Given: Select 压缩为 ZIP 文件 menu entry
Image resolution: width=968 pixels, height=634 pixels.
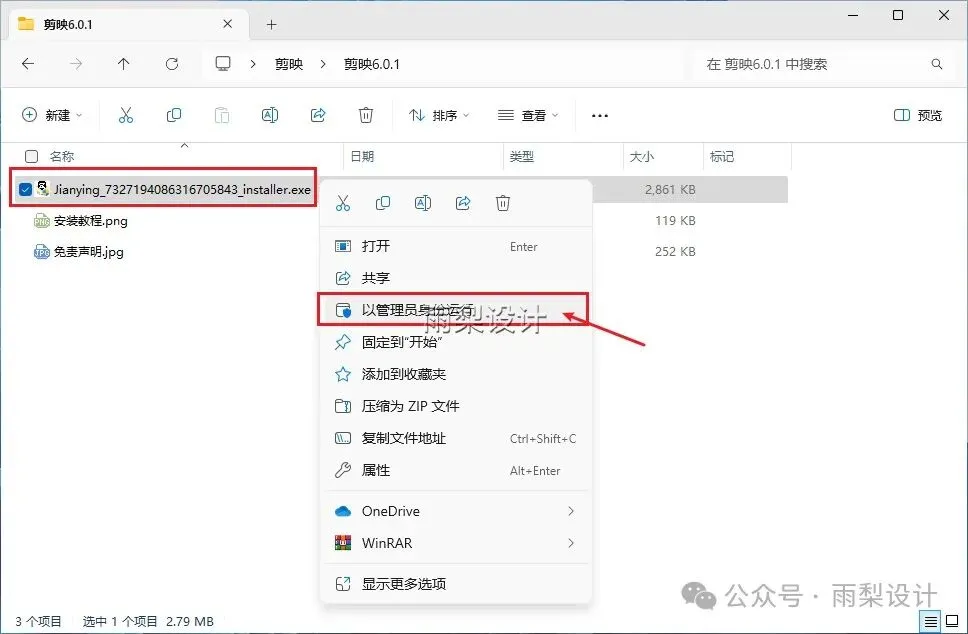Looking at the screenshot, I should pos(456,406).
